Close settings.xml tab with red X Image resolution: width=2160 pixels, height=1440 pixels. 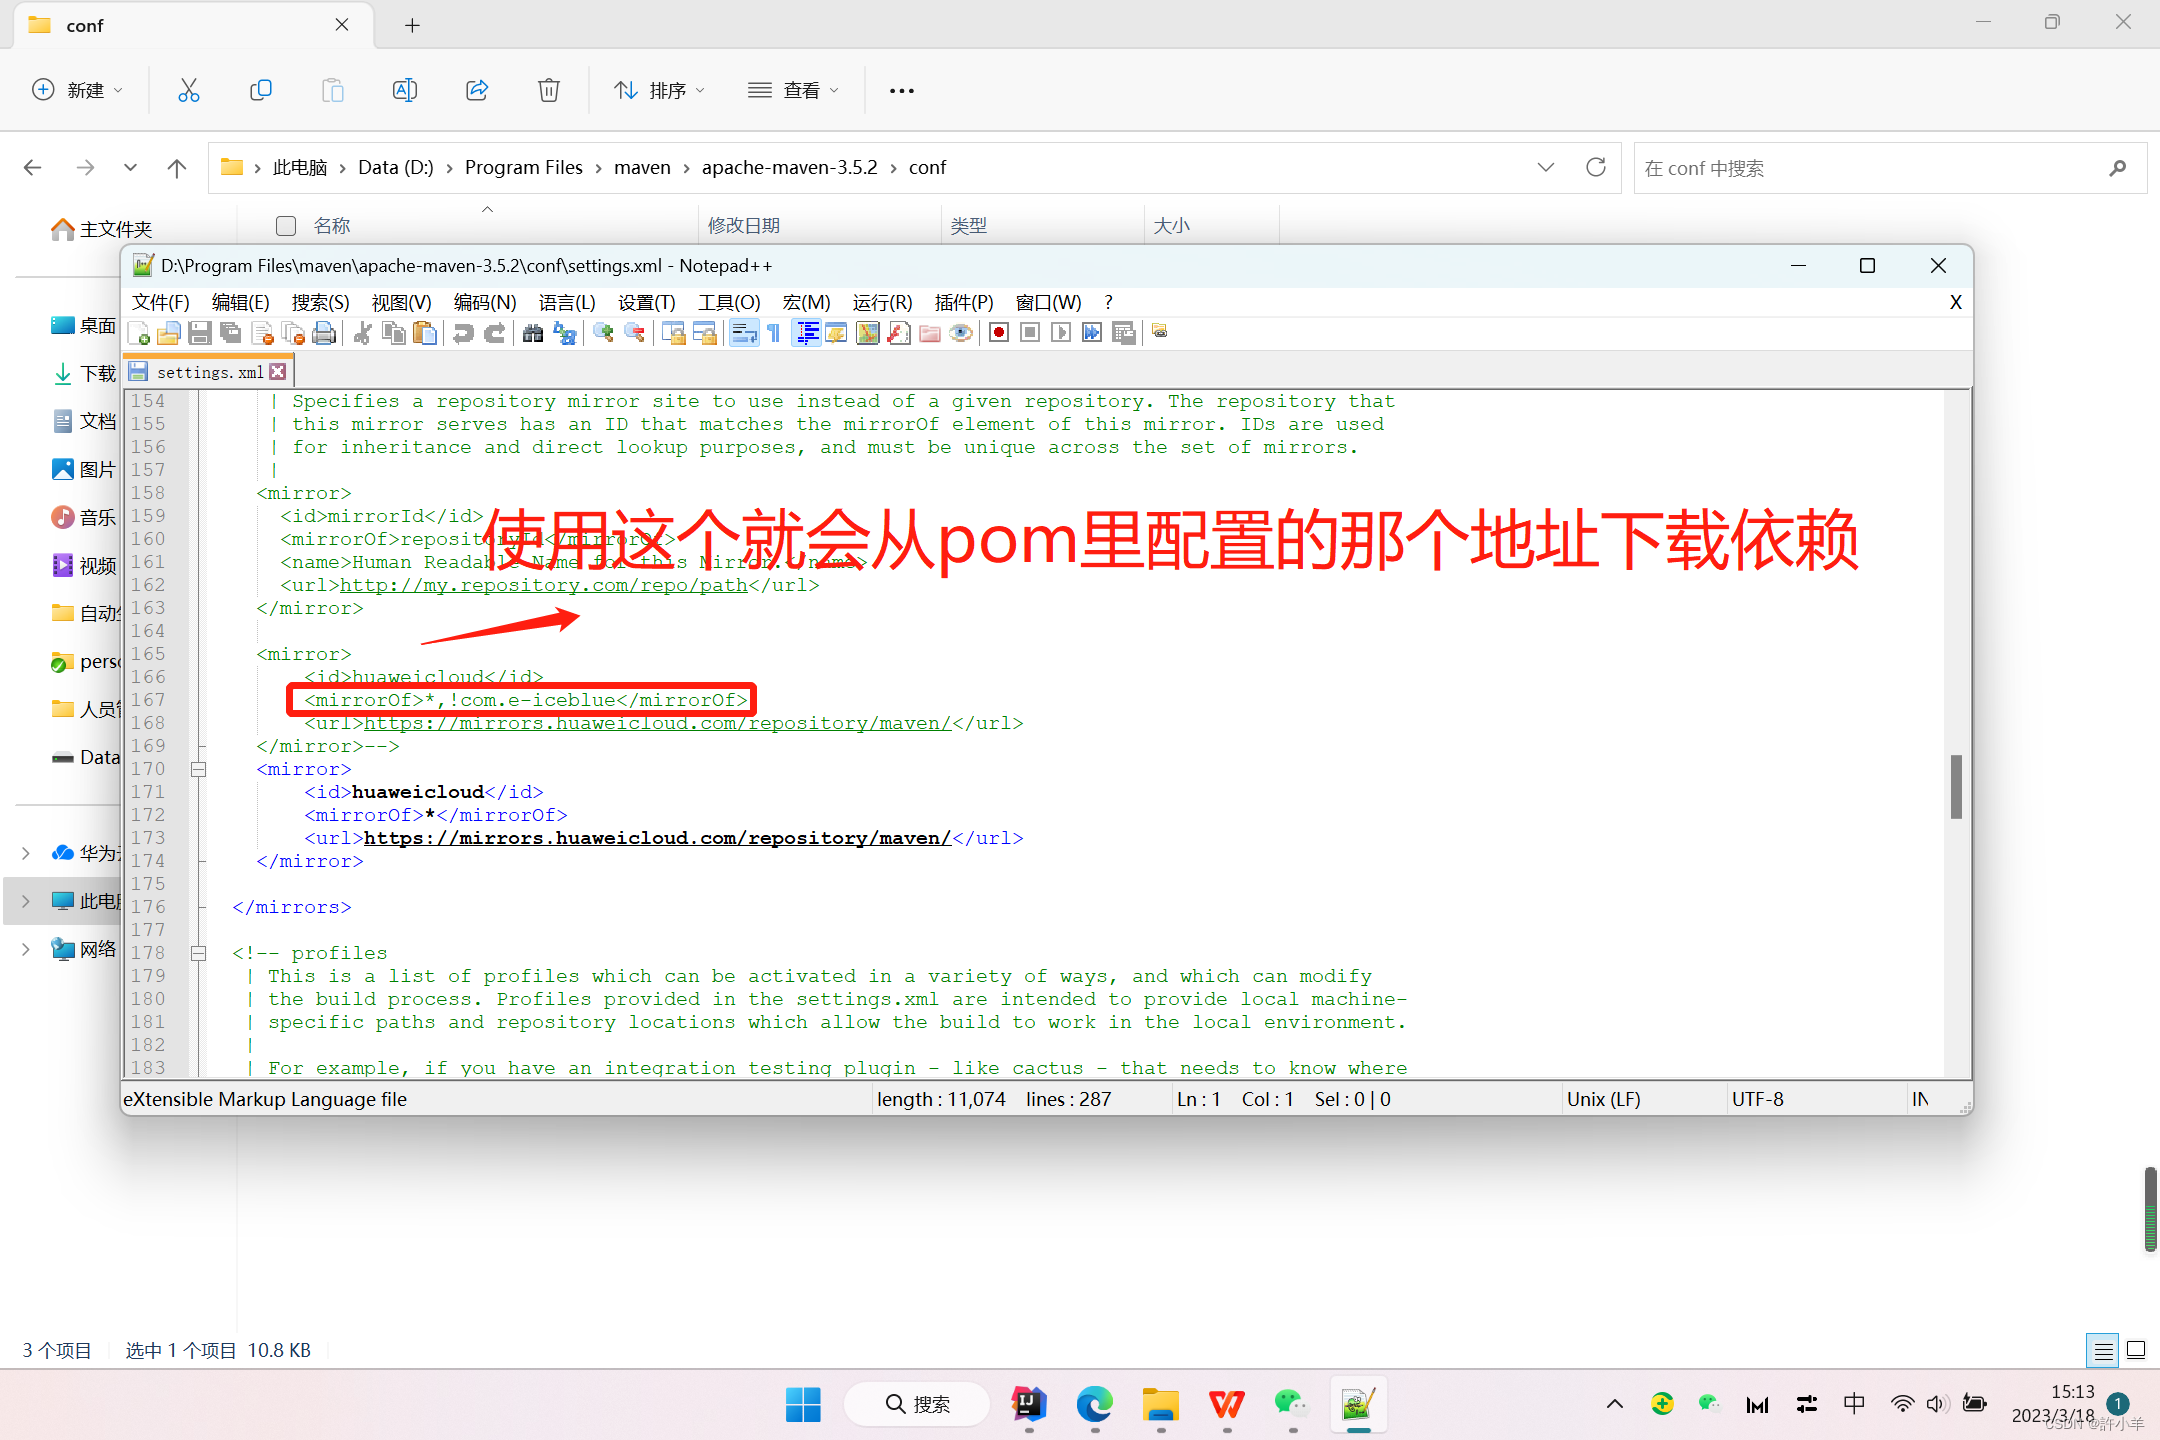(x=278, y=372)
